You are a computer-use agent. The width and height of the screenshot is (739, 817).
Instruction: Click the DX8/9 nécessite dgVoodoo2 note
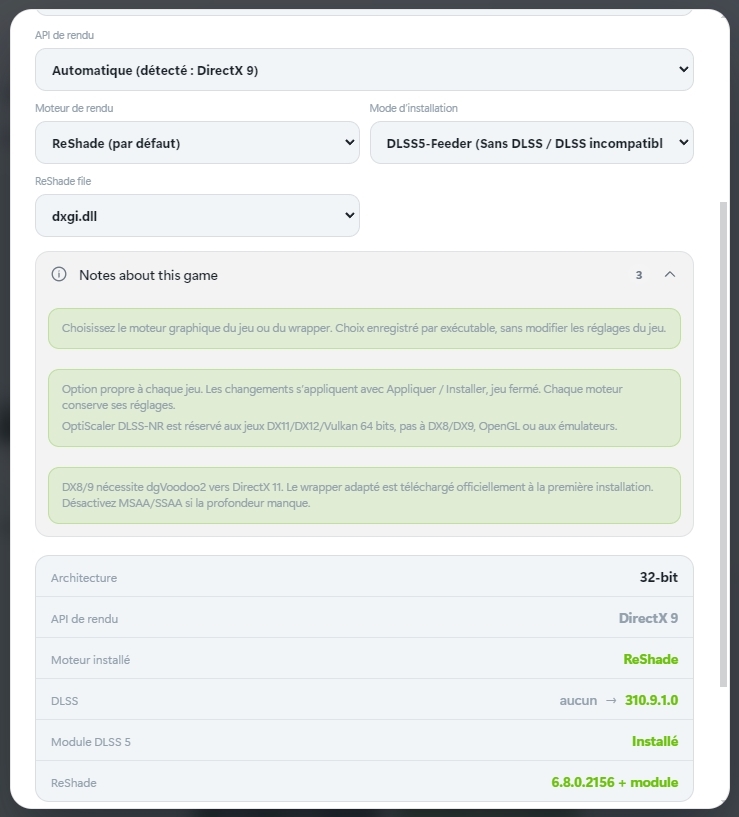[x=364, y=496]
